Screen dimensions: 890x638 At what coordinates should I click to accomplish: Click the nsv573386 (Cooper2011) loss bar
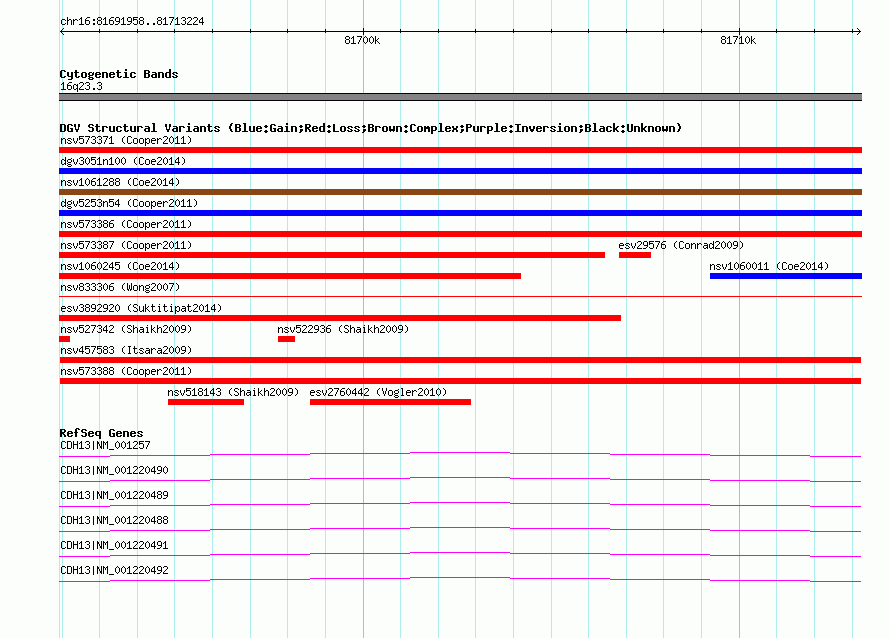460,234
